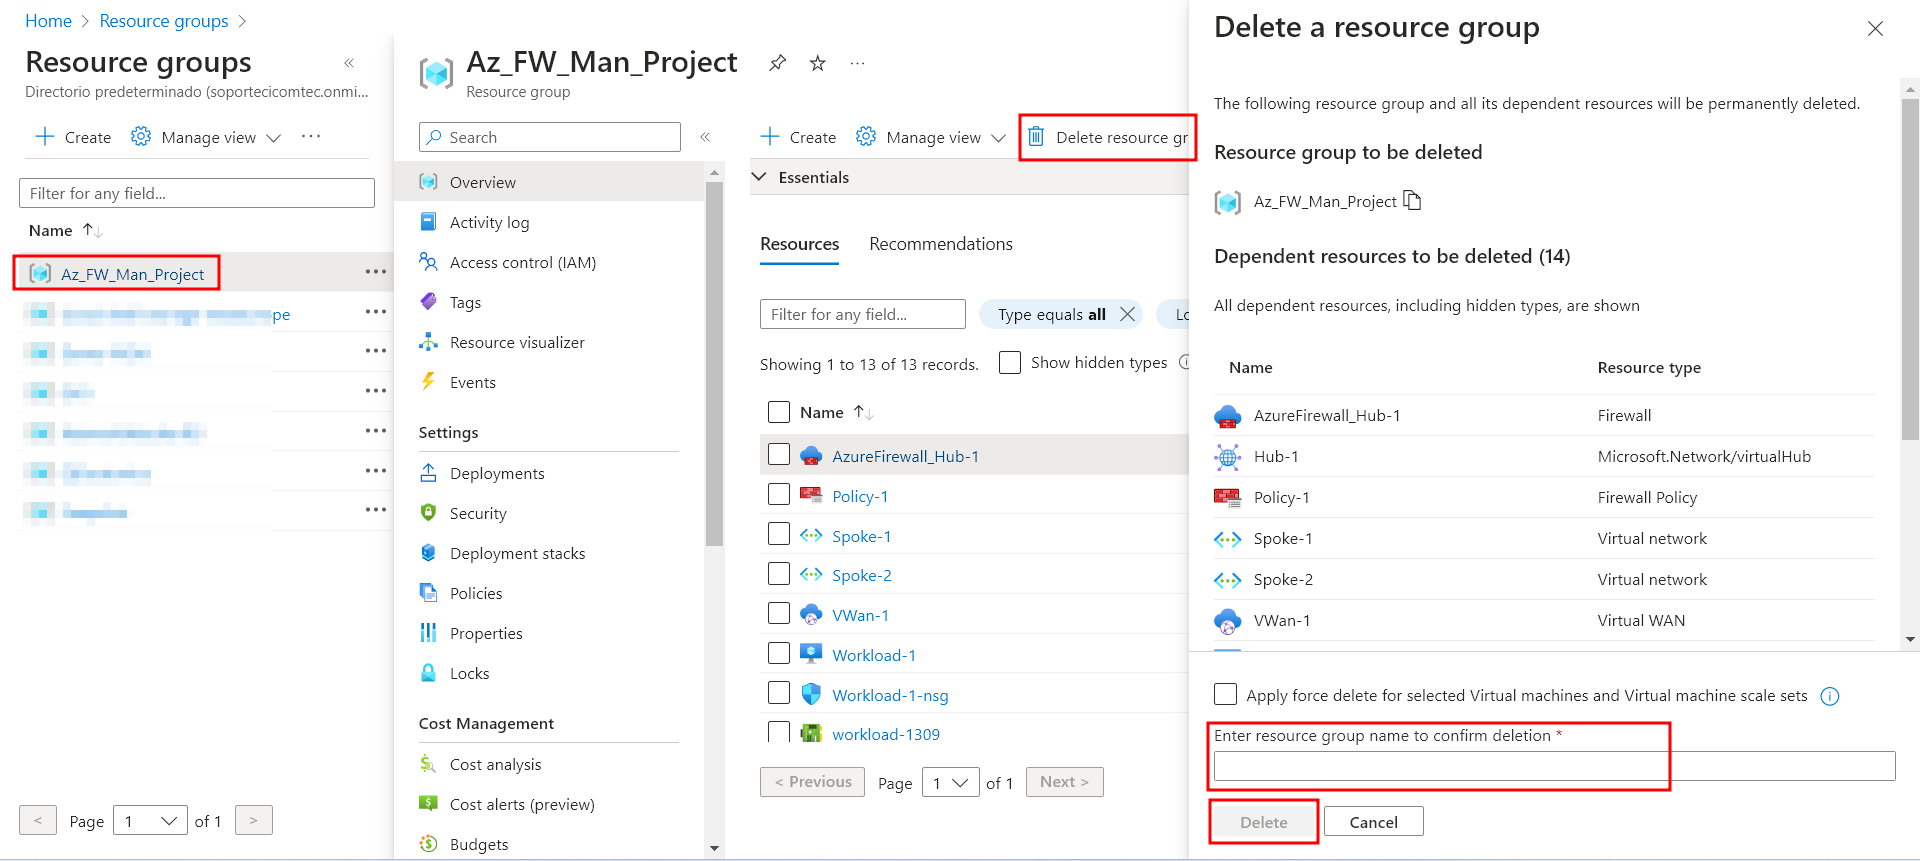
Task: Open the Workload-1-nsg resource link
Action: pos(890,695)
